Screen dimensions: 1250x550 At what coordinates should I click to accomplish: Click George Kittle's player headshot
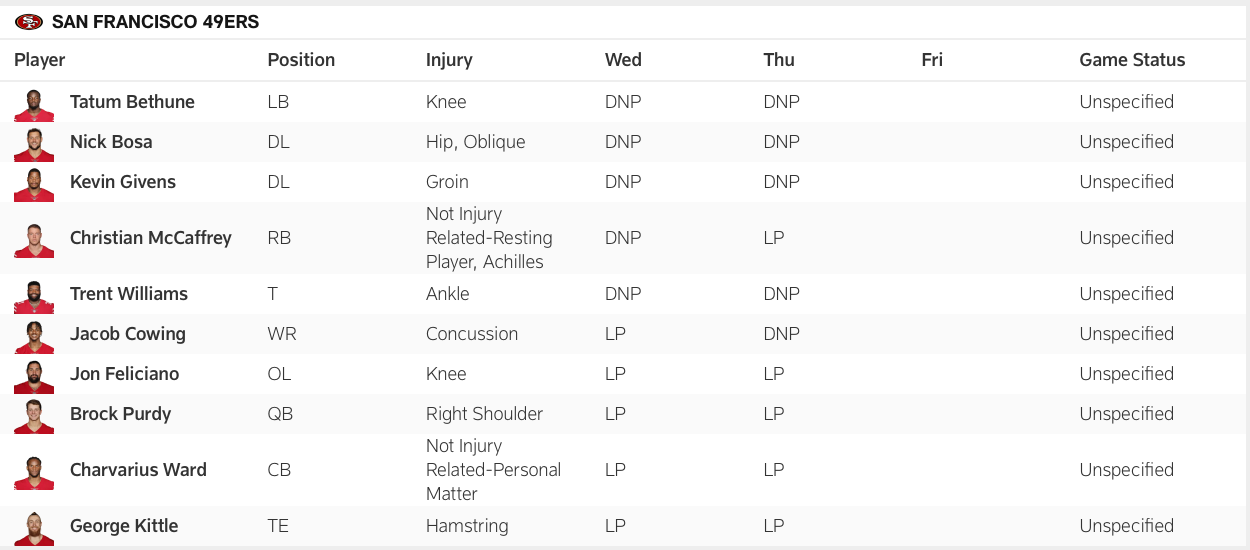point(34,528)
